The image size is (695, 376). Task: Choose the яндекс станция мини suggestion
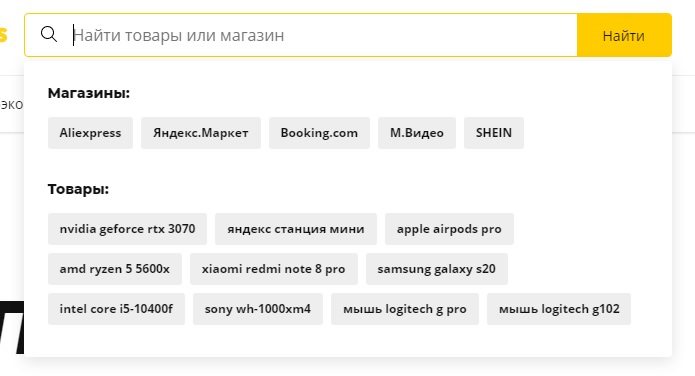pyautogui.click(x=296, y=229)
